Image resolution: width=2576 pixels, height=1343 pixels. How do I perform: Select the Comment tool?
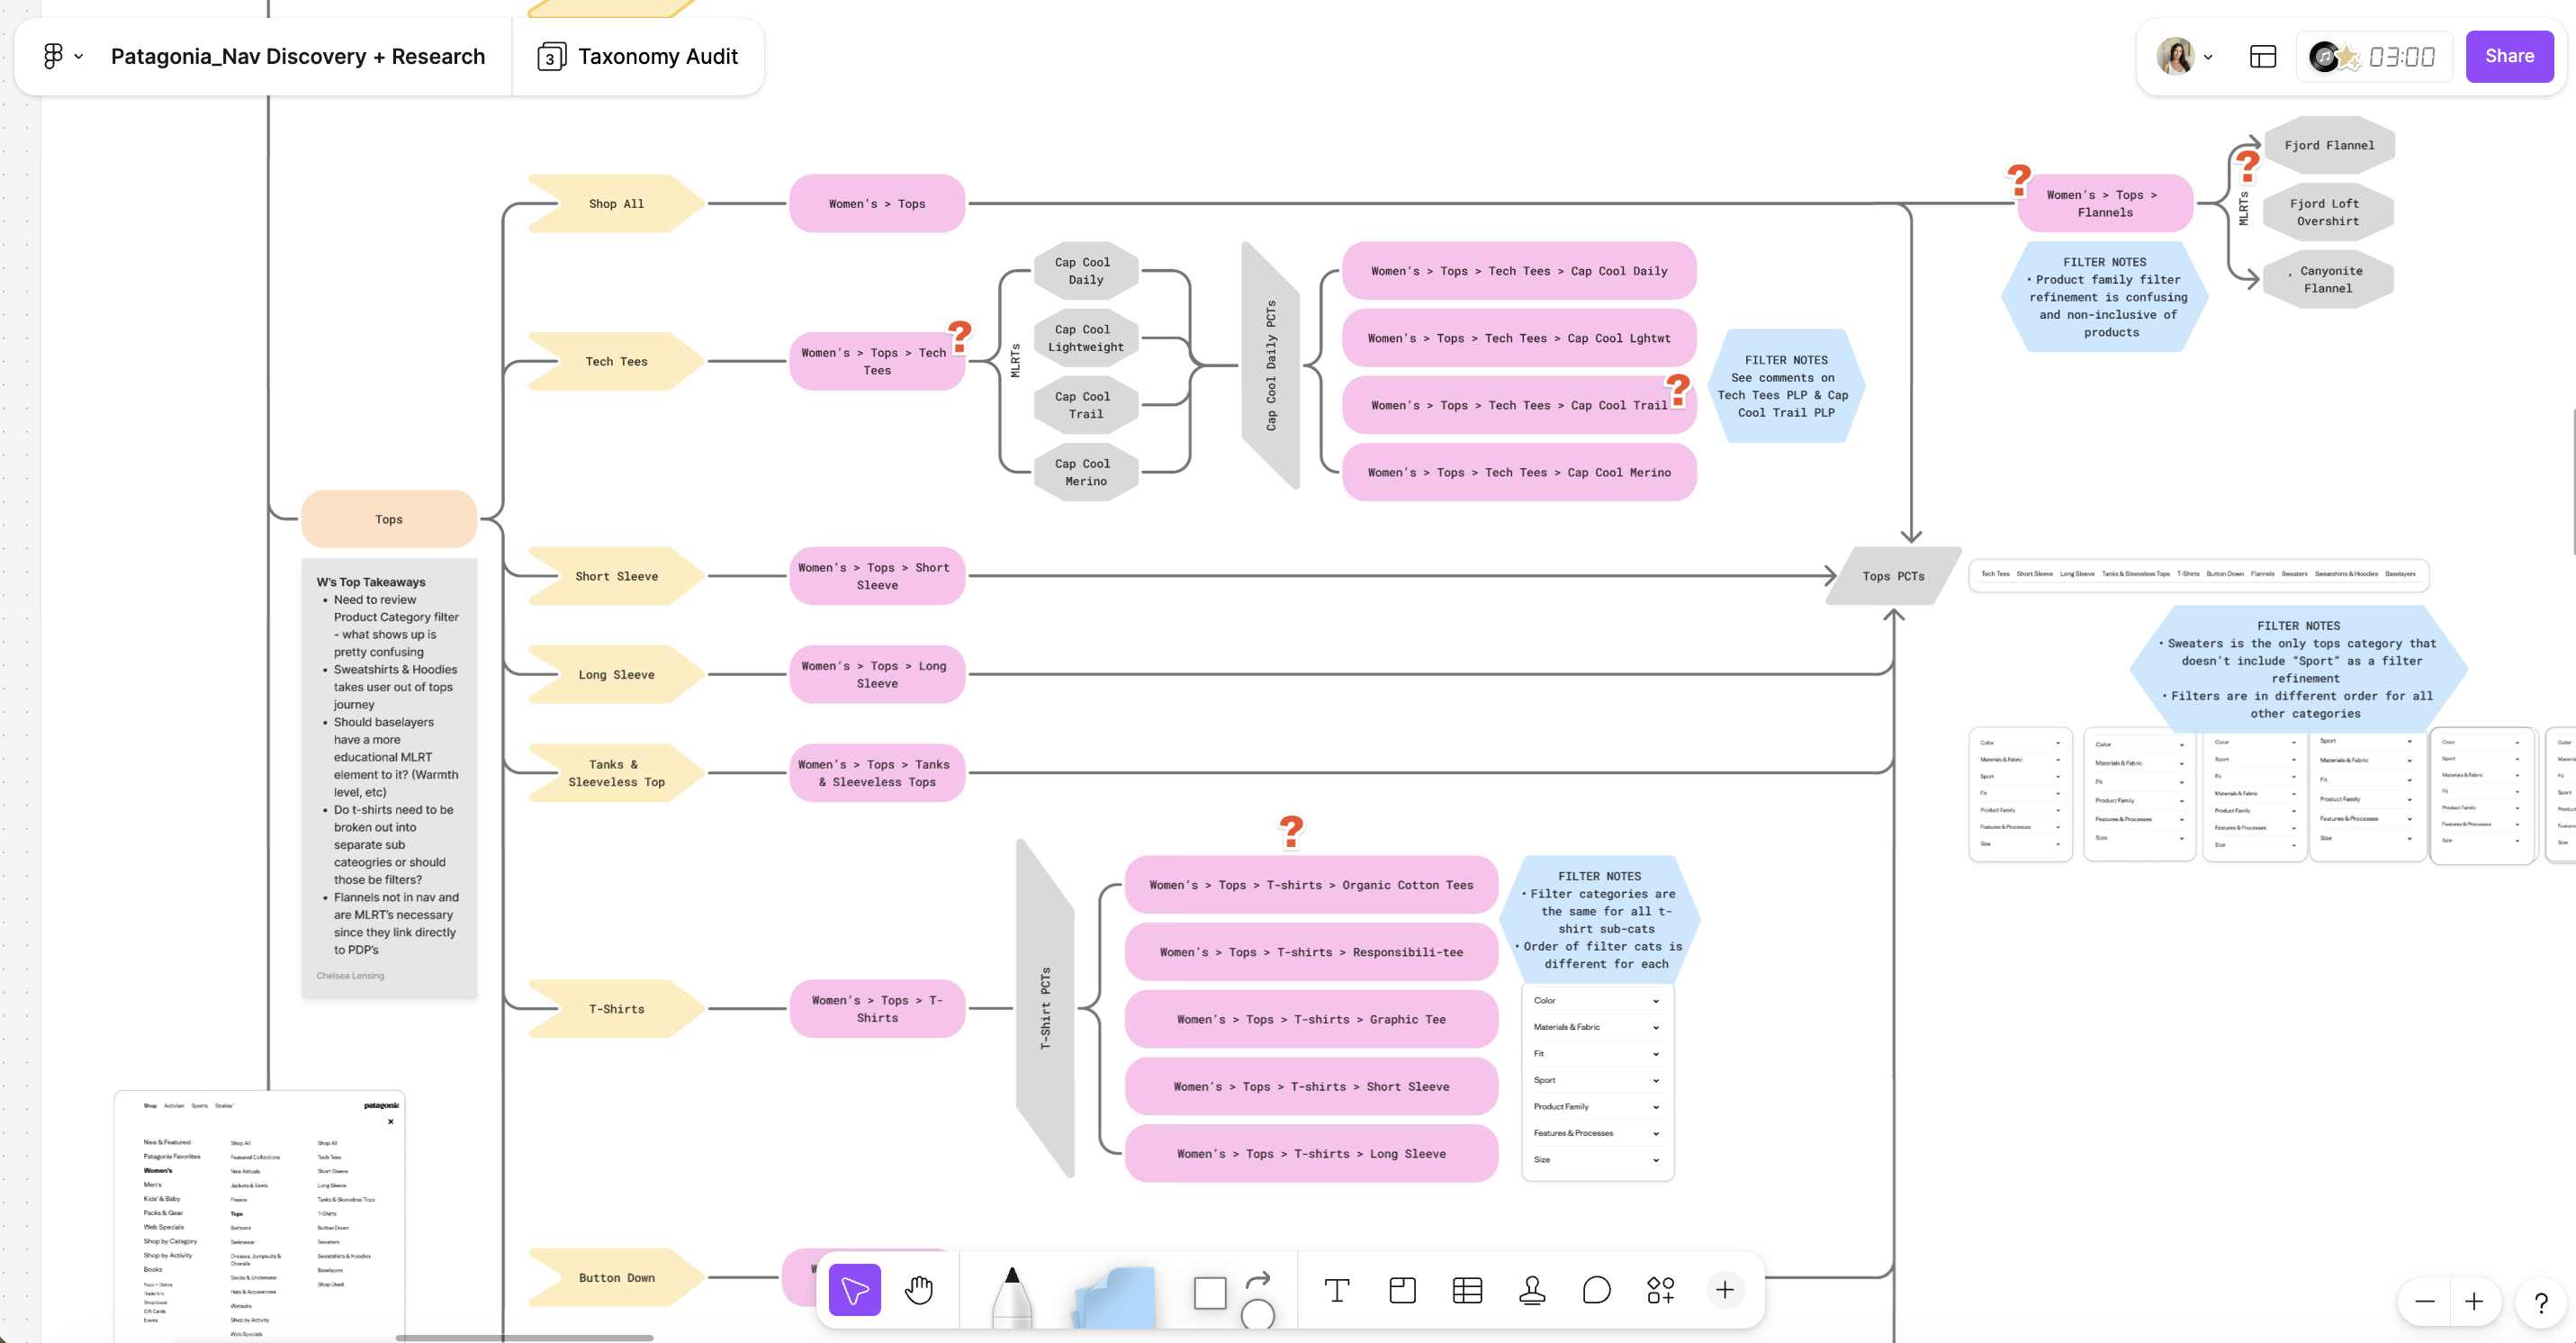point(1596,1290)
